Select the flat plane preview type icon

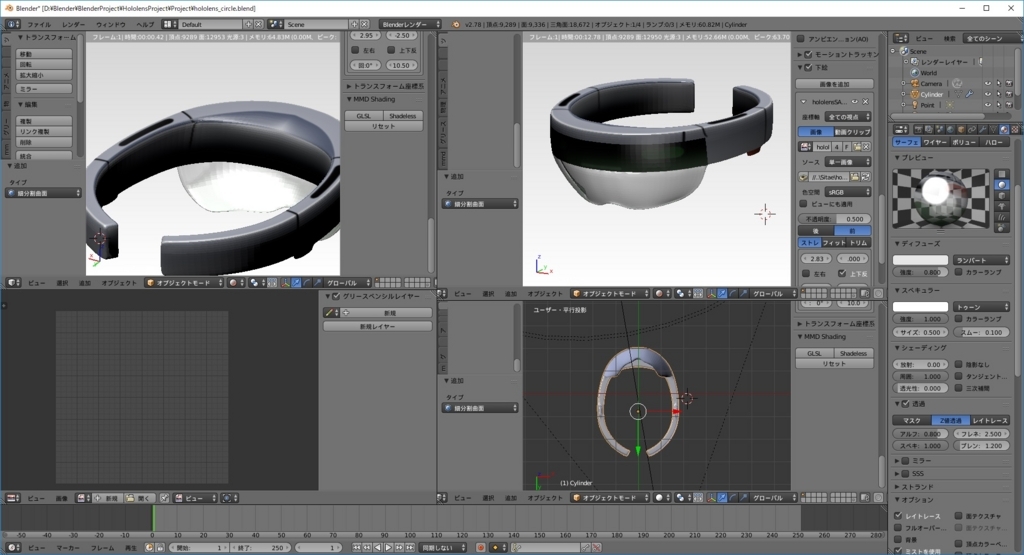[1002, 174]
